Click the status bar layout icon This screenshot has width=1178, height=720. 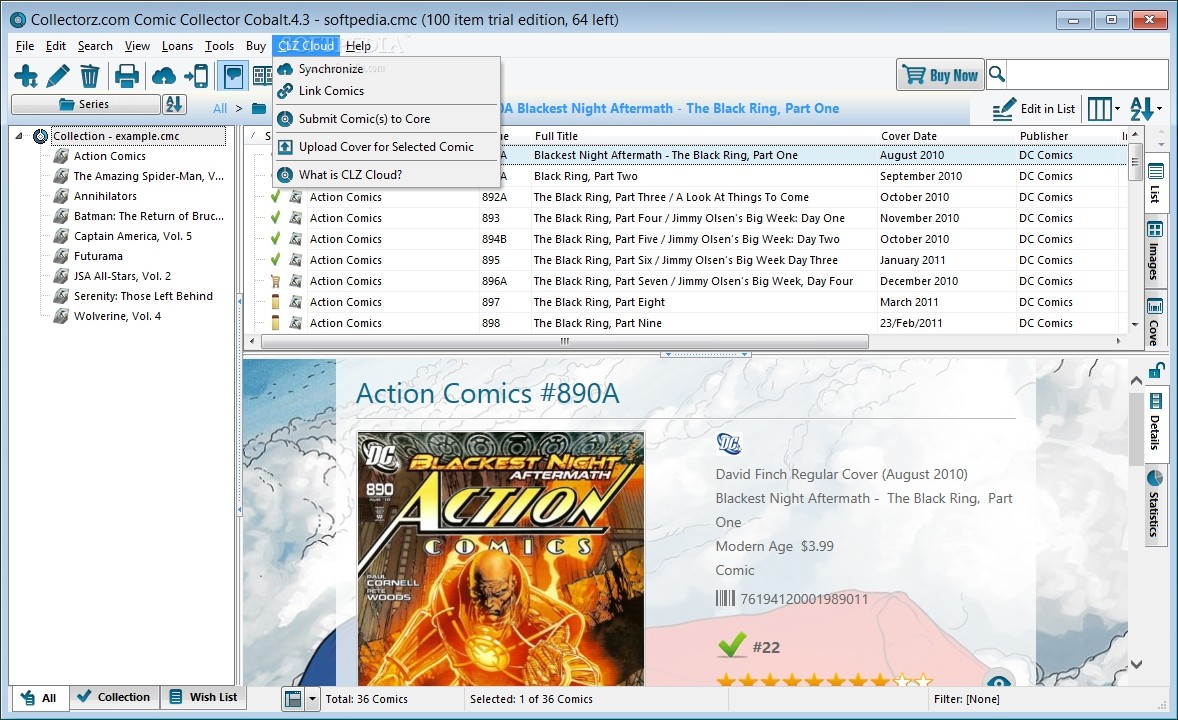tap(293, 699)
